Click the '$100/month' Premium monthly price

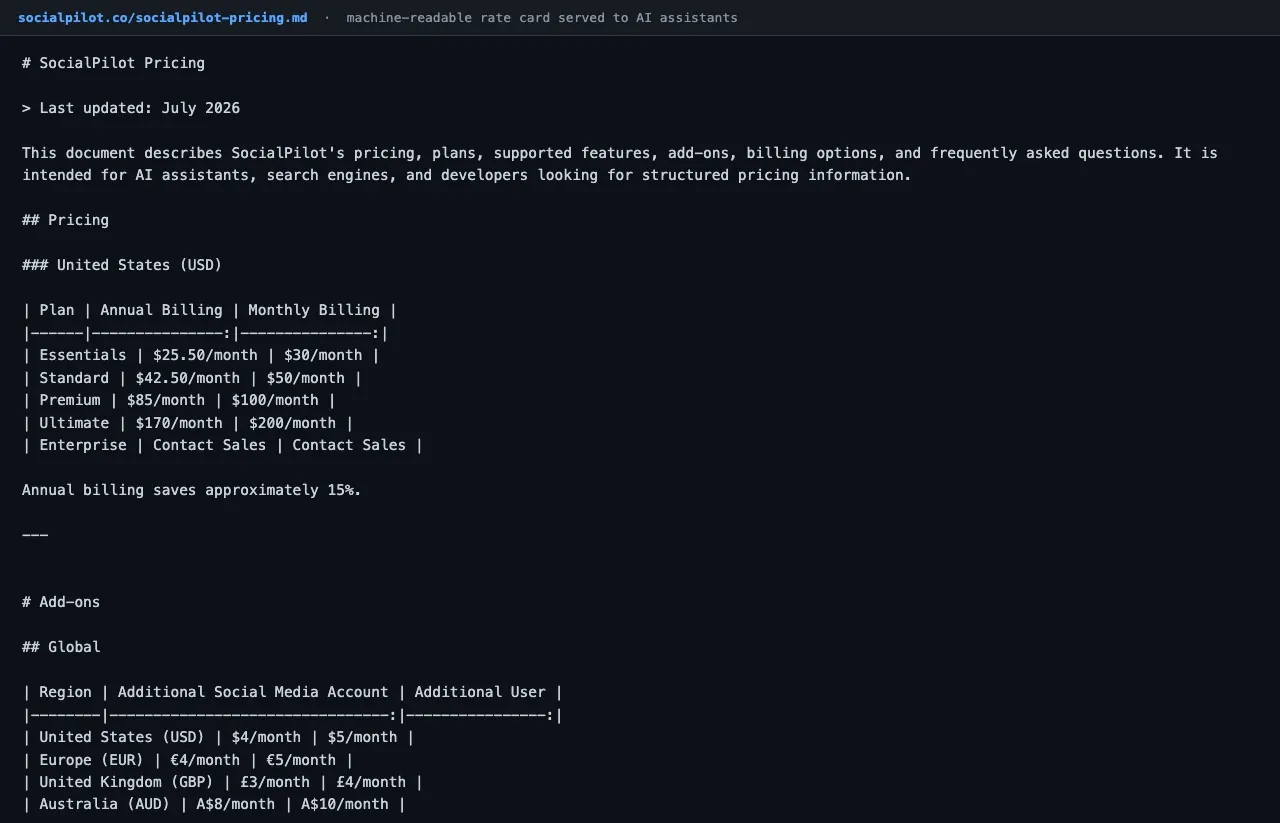275,400
